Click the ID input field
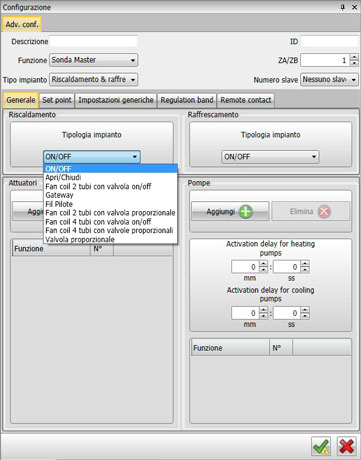Viewport: 361px width, 460px height. pyautogui.click(x=329, y=41)
